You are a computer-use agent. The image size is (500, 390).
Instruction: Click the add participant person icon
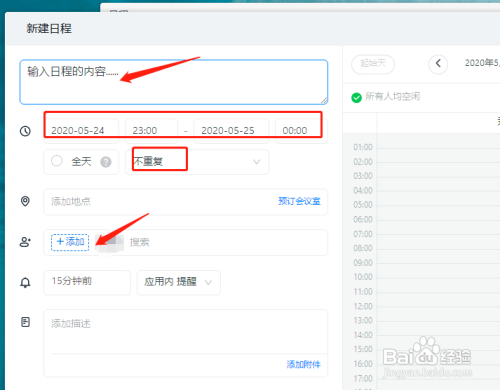coord(25,242)
